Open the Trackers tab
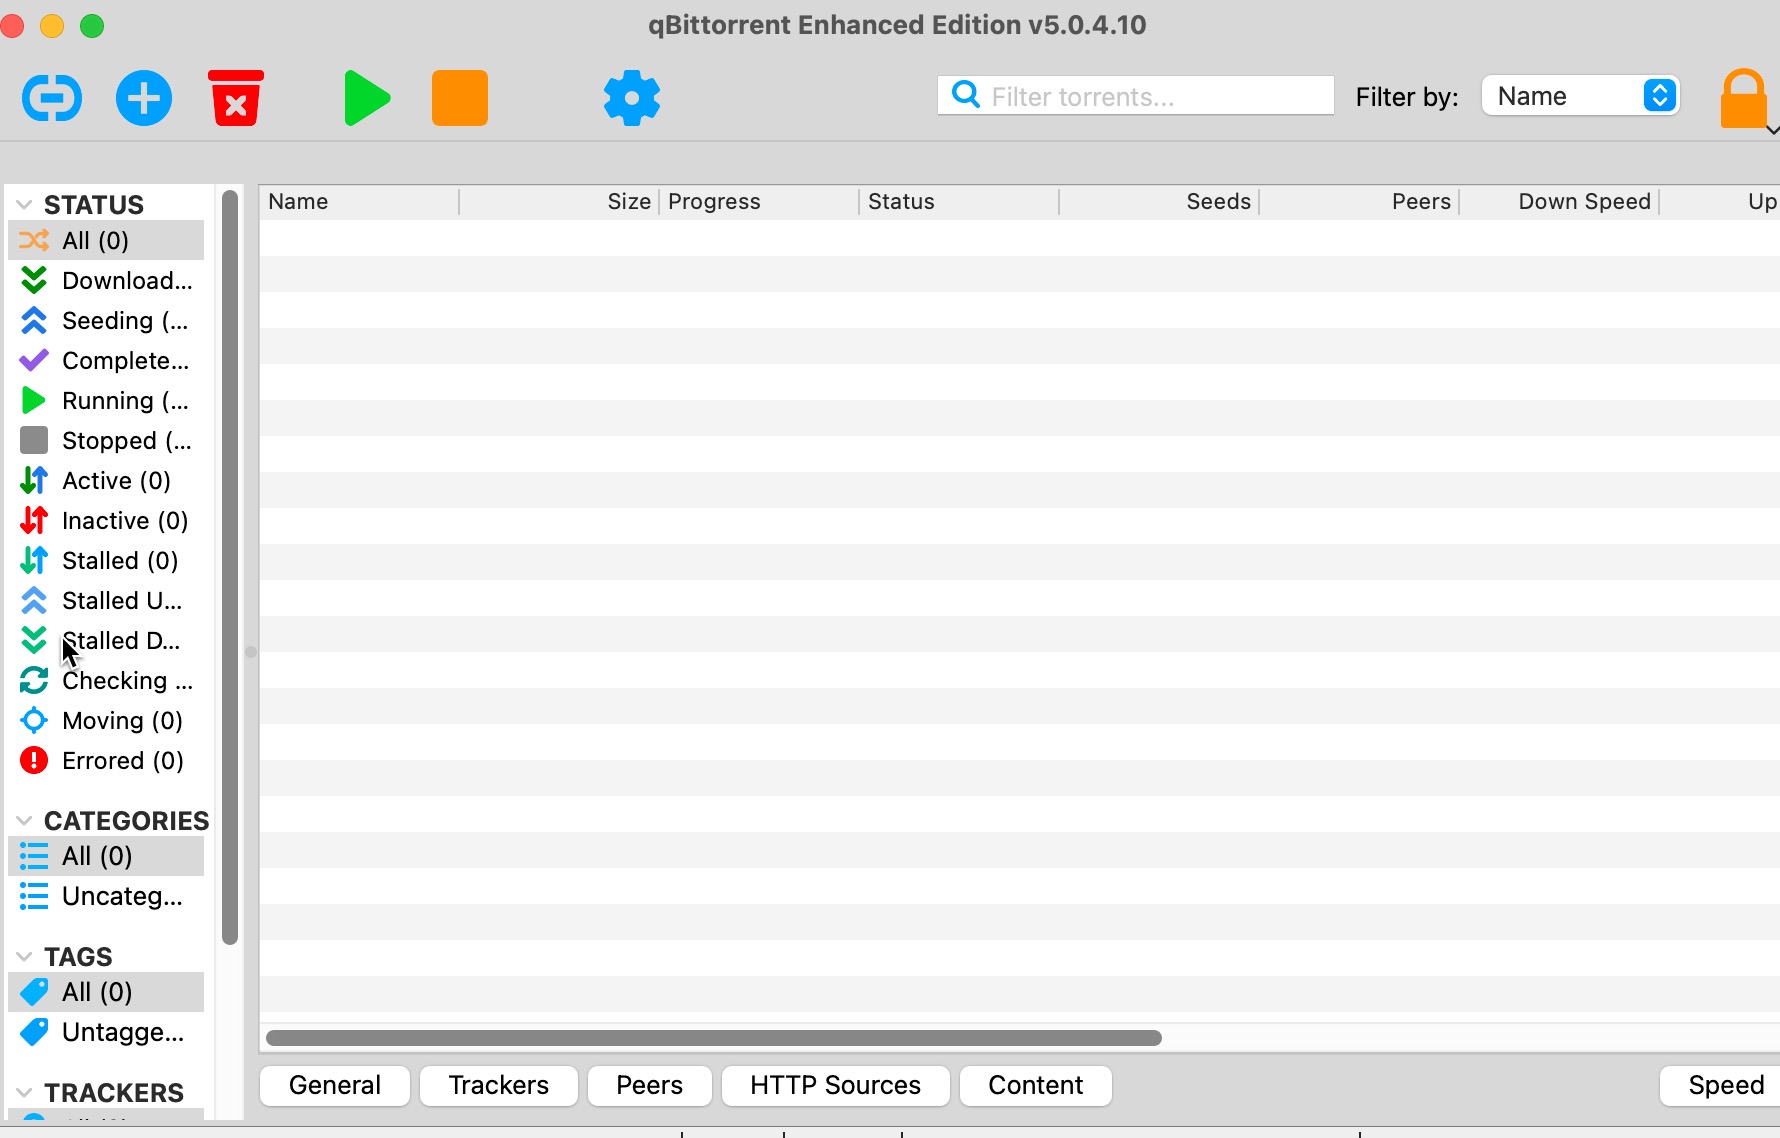 (499, 1085)
